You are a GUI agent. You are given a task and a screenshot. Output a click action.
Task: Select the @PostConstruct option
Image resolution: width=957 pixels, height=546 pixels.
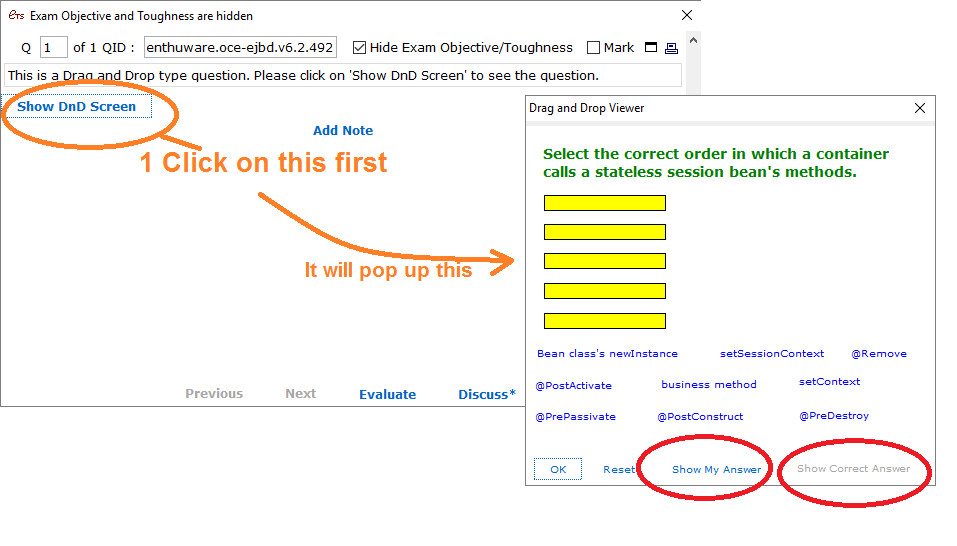(700, 416)
